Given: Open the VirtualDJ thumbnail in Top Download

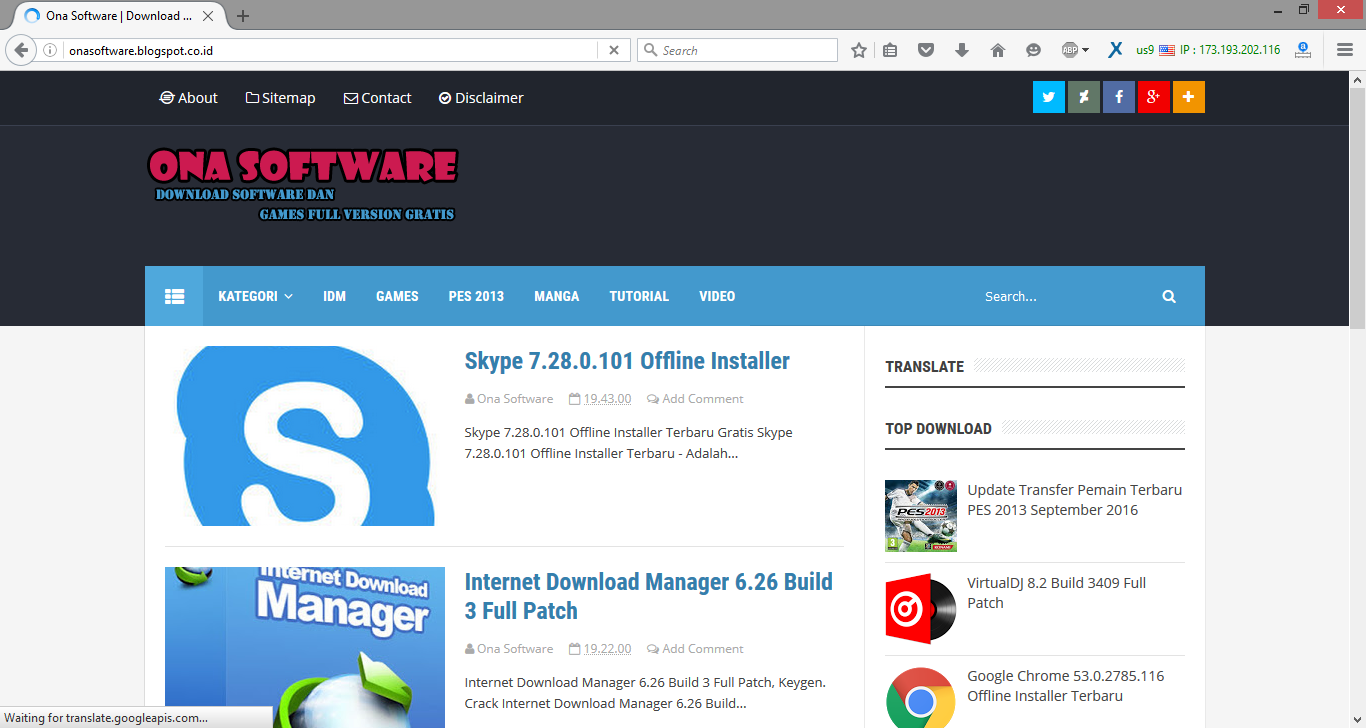Looking at the screenshot, I should coord(921,609).
